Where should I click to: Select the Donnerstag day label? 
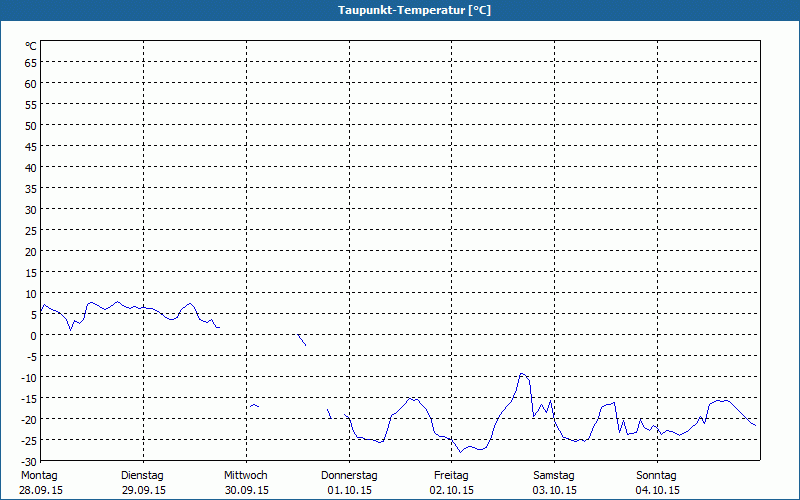(x=349, y=475)
